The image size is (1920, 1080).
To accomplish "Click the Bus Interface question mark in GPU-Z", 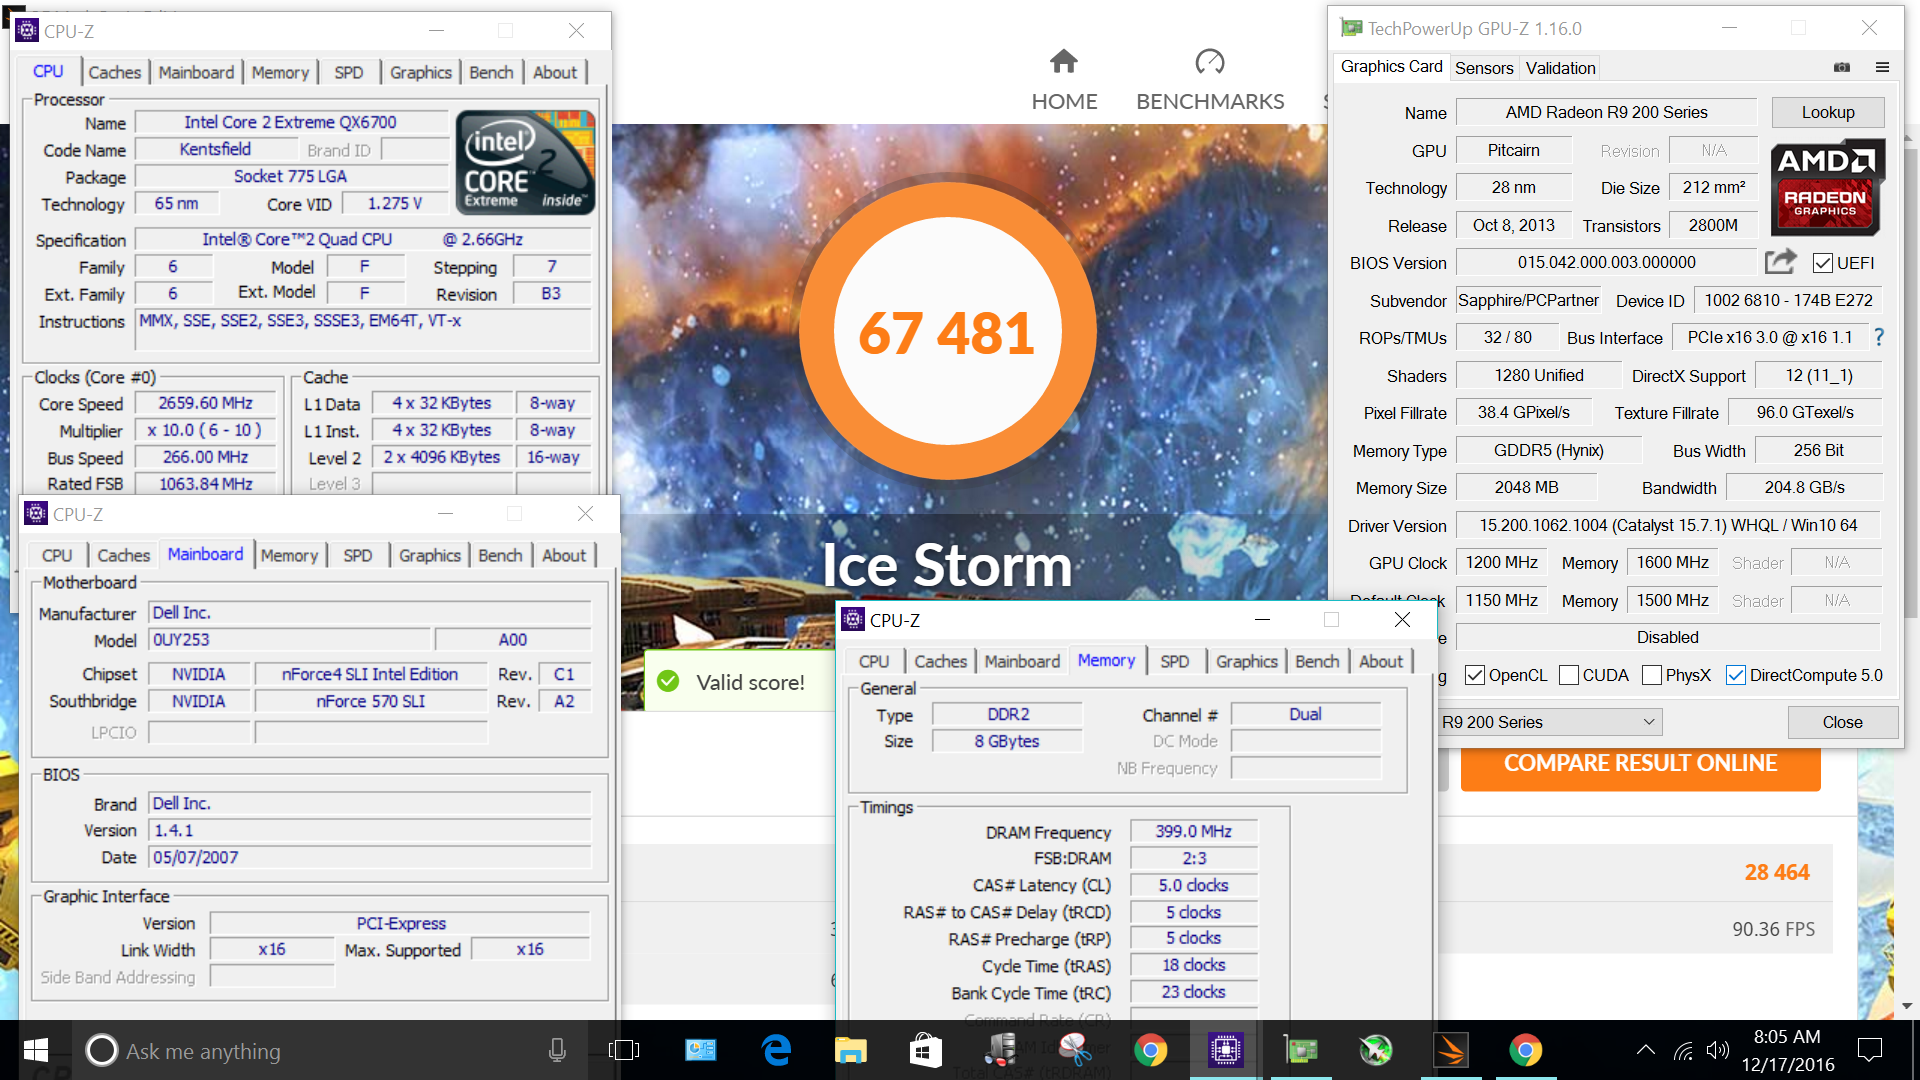I will pyautogui.click(x=1878, y=337).
